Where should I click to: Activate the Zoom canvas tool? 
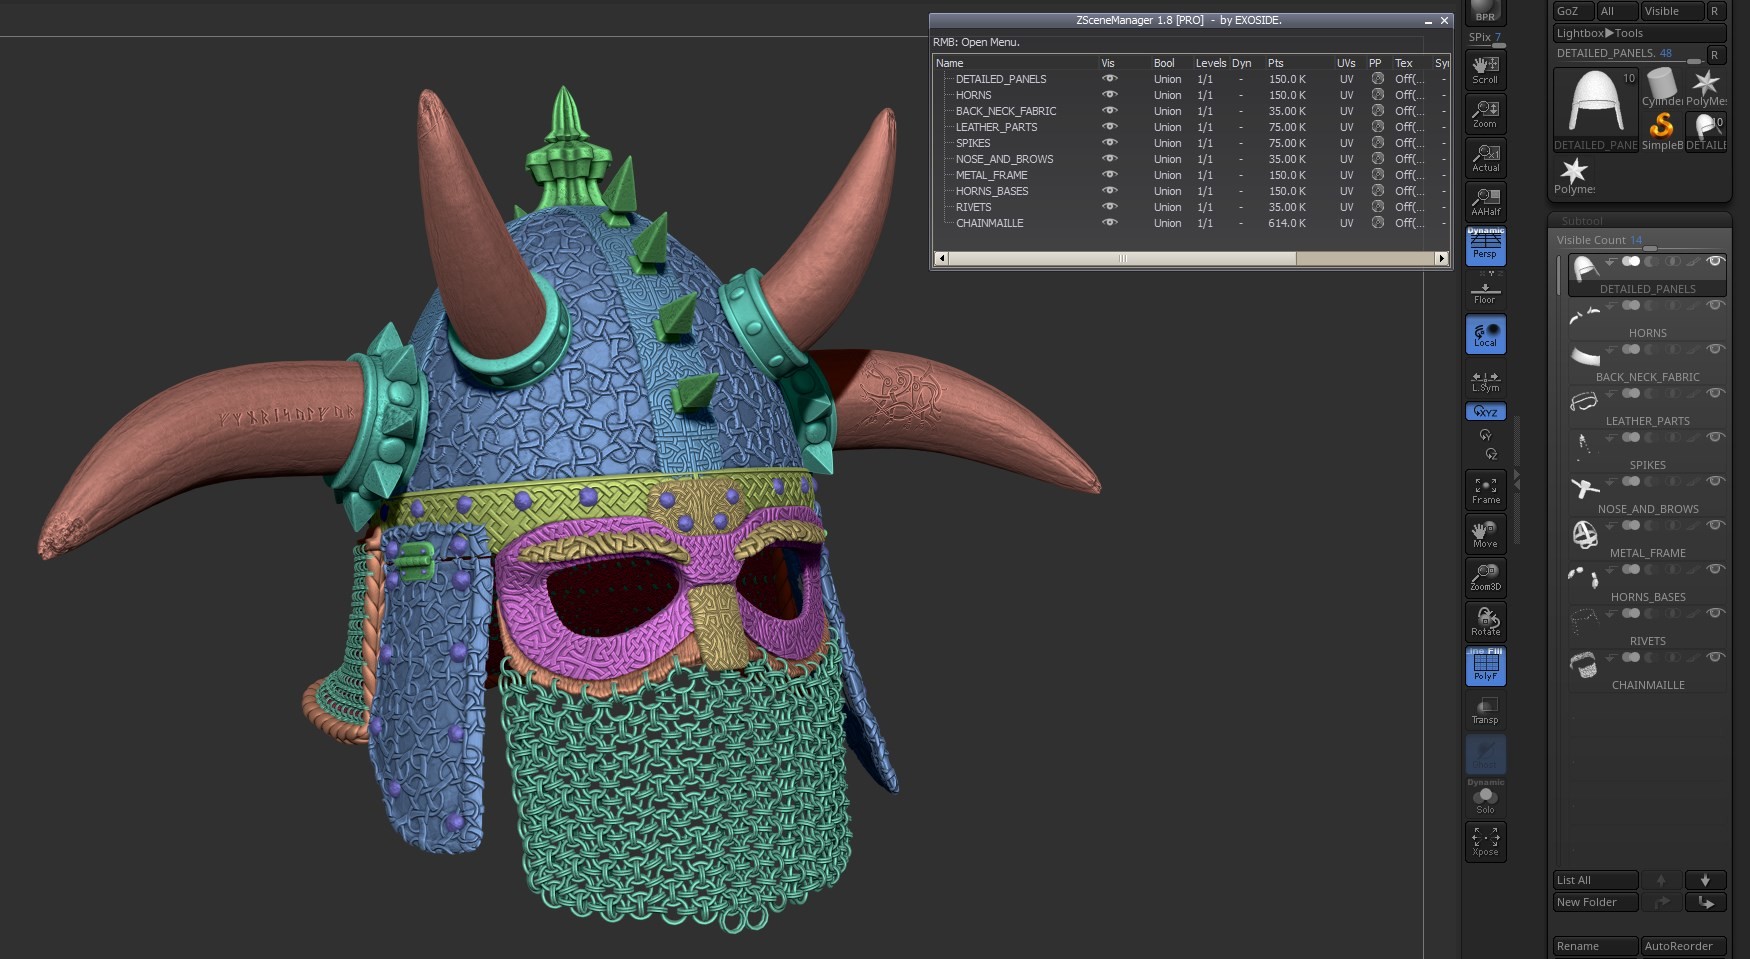pos(1485,112)
